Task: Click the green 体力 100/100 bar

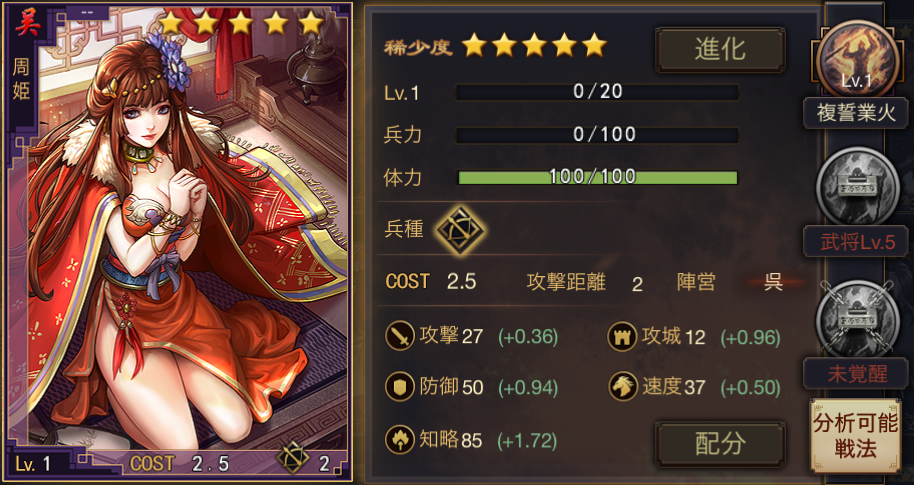Action: (x=597, y=177)
